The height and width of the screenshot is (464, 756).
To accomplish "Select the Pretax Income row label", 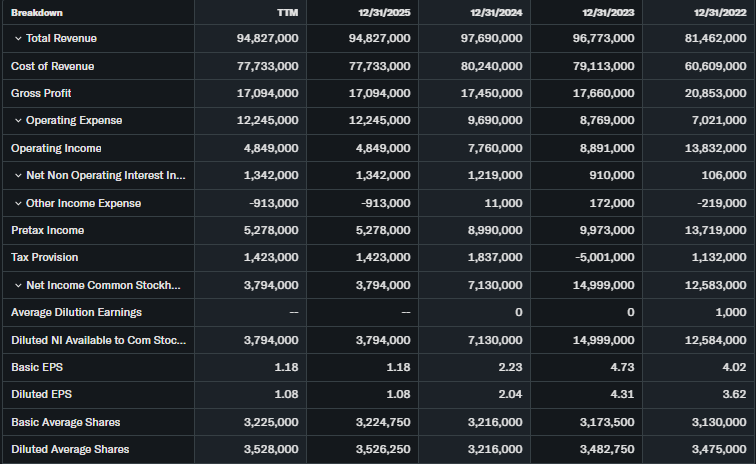I will click(47, 230).
